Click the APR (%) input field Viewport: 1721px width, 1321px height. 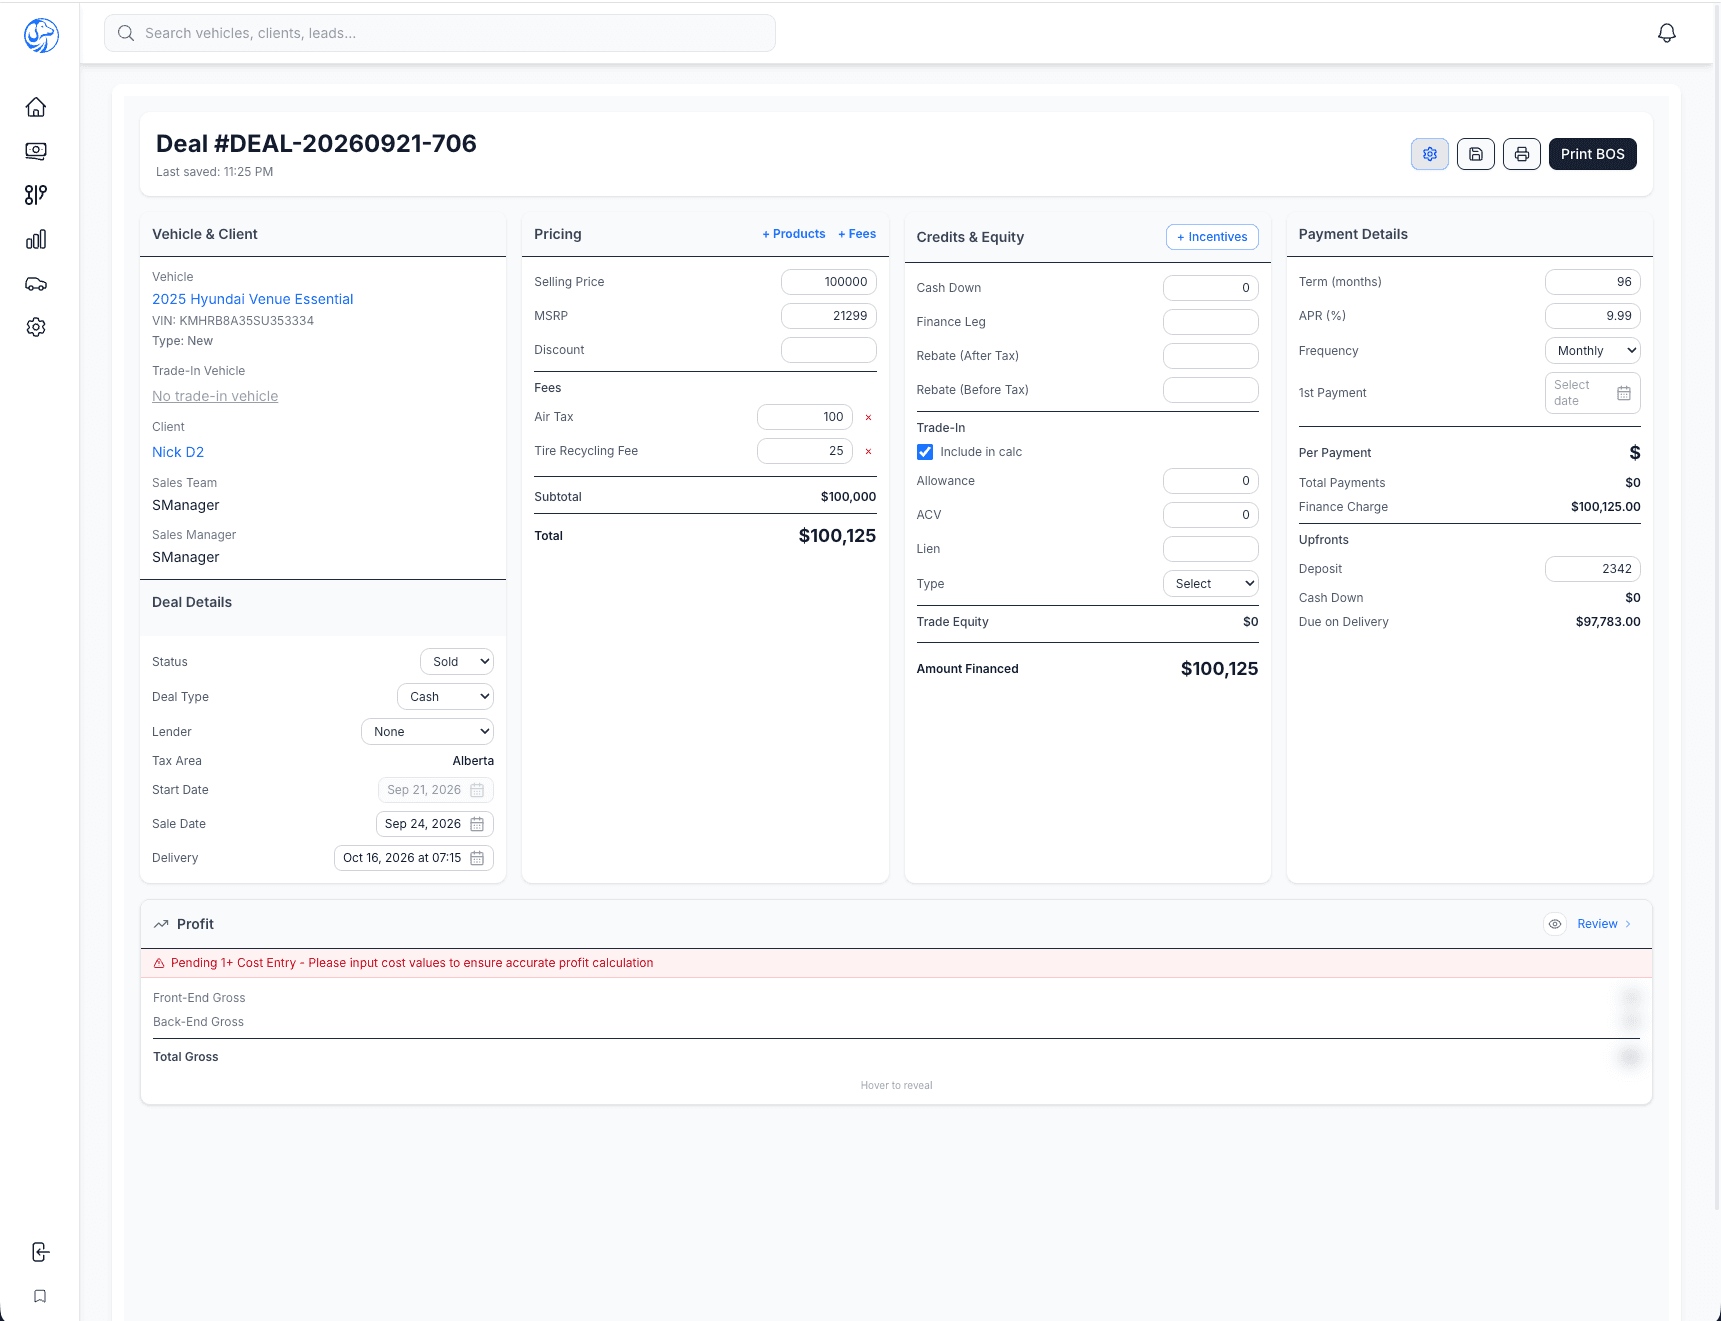pos(1592,316)
